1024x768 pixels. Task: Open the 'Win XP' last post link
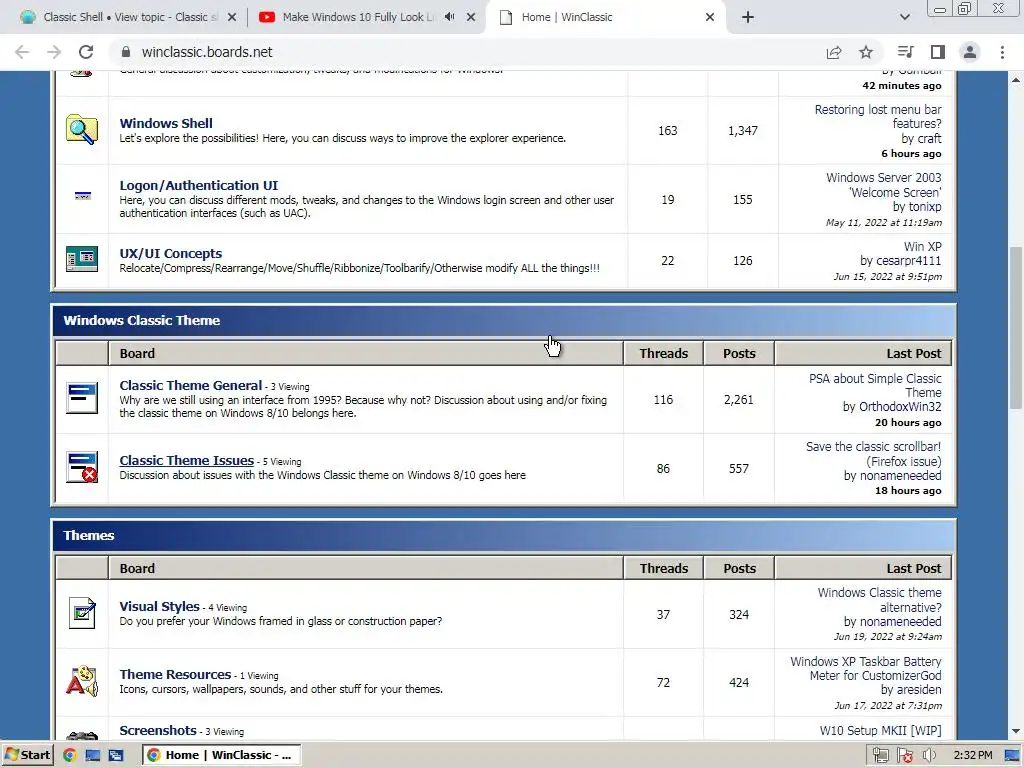(922, 246)
